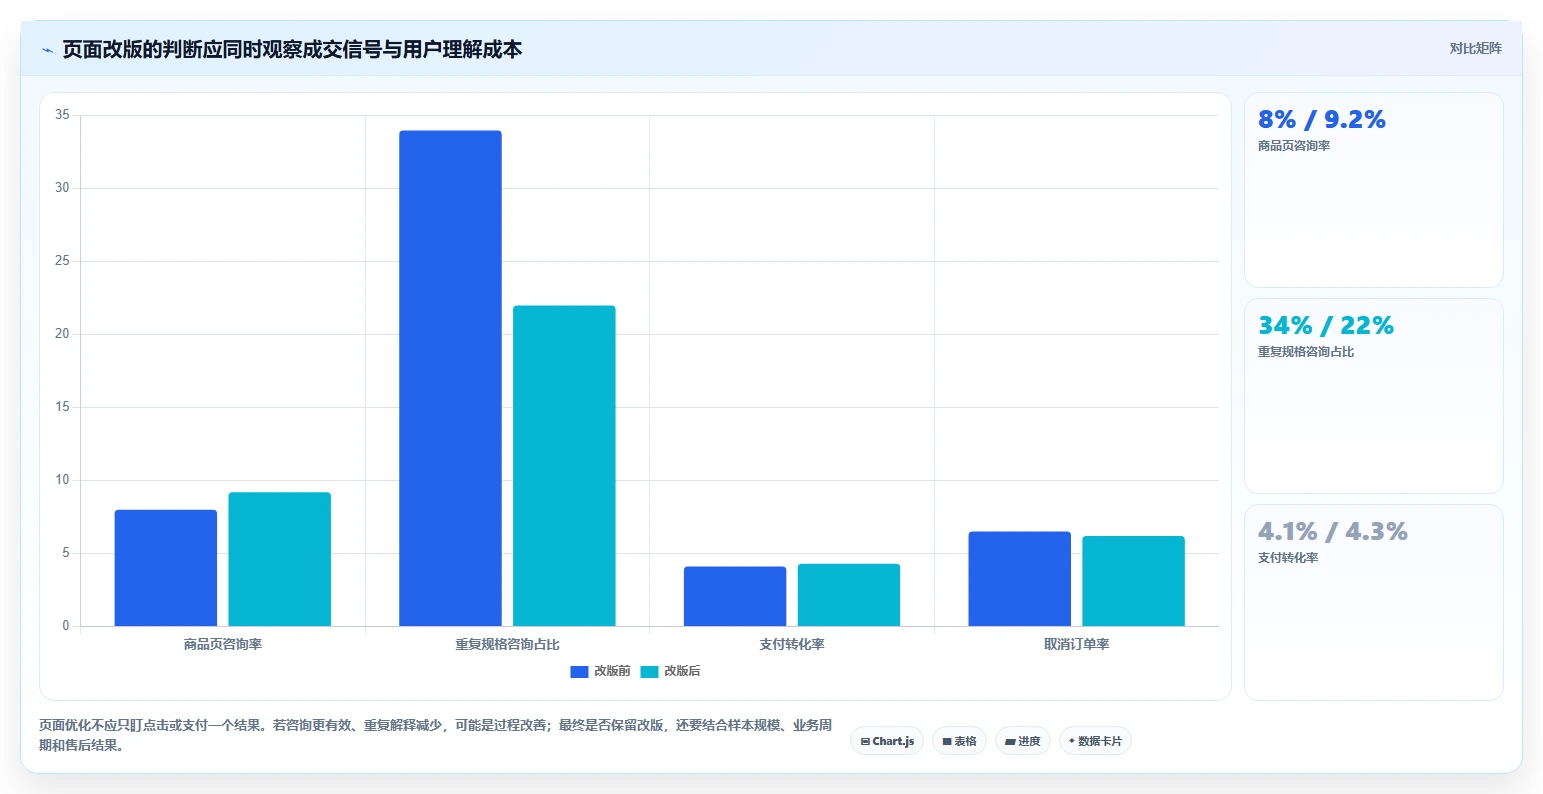Click the x-axis label 支付转化率
The height and width of the screenshot is (794, 1543).
tap(792, 645)
